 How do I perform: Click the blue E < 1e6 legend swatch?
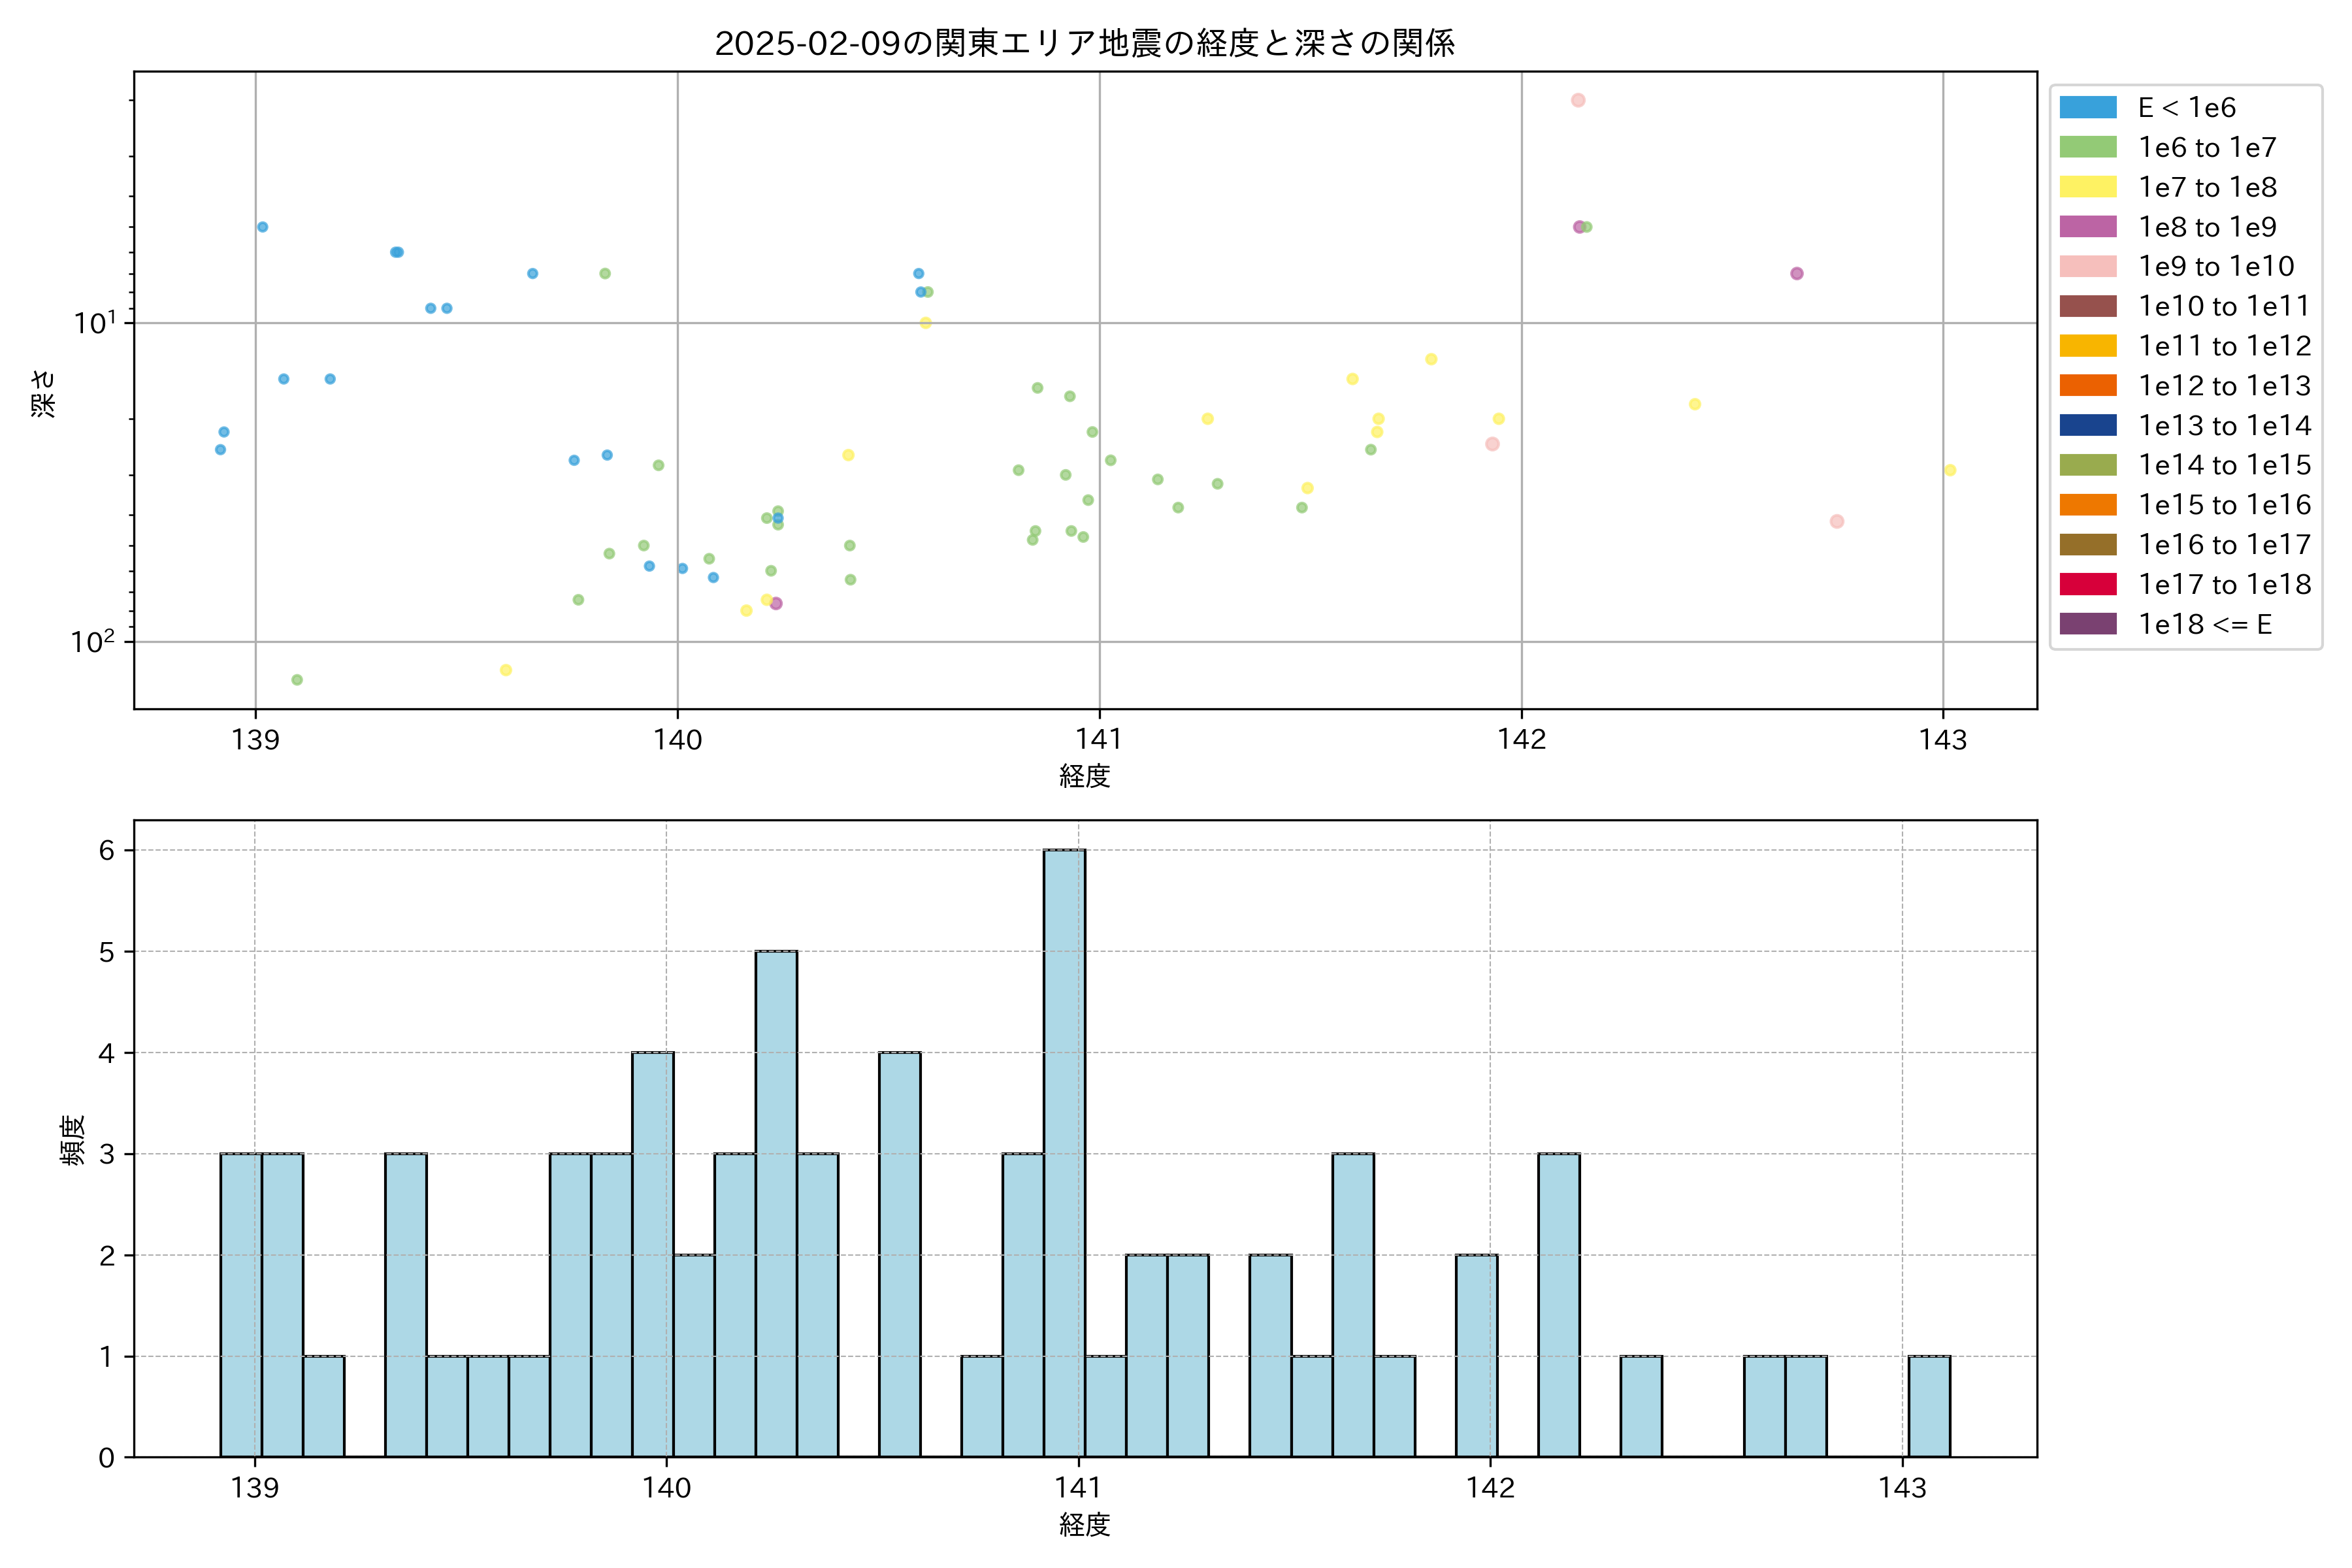(x=2088, y=107)
